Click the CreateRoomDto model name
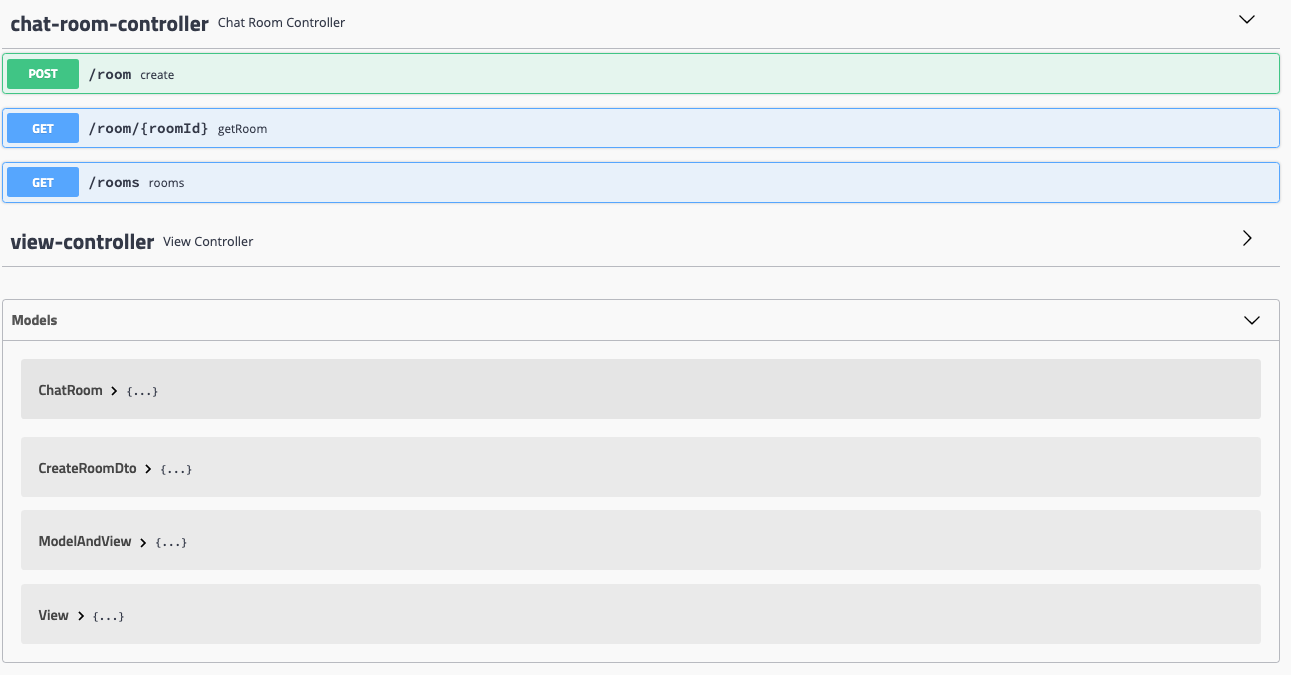The image size is (1291, 675). coord(87,468)
